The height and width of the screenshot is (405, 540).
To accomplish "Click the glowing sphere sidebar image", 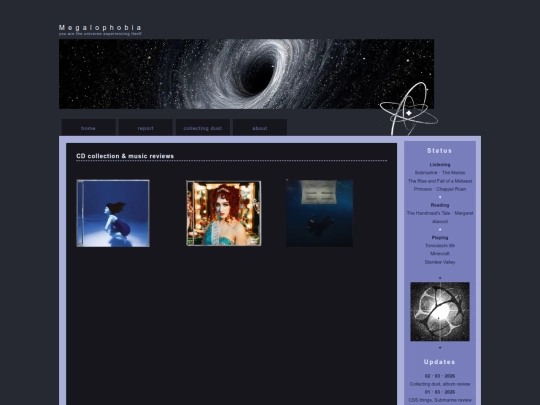I will click(440, 312).
